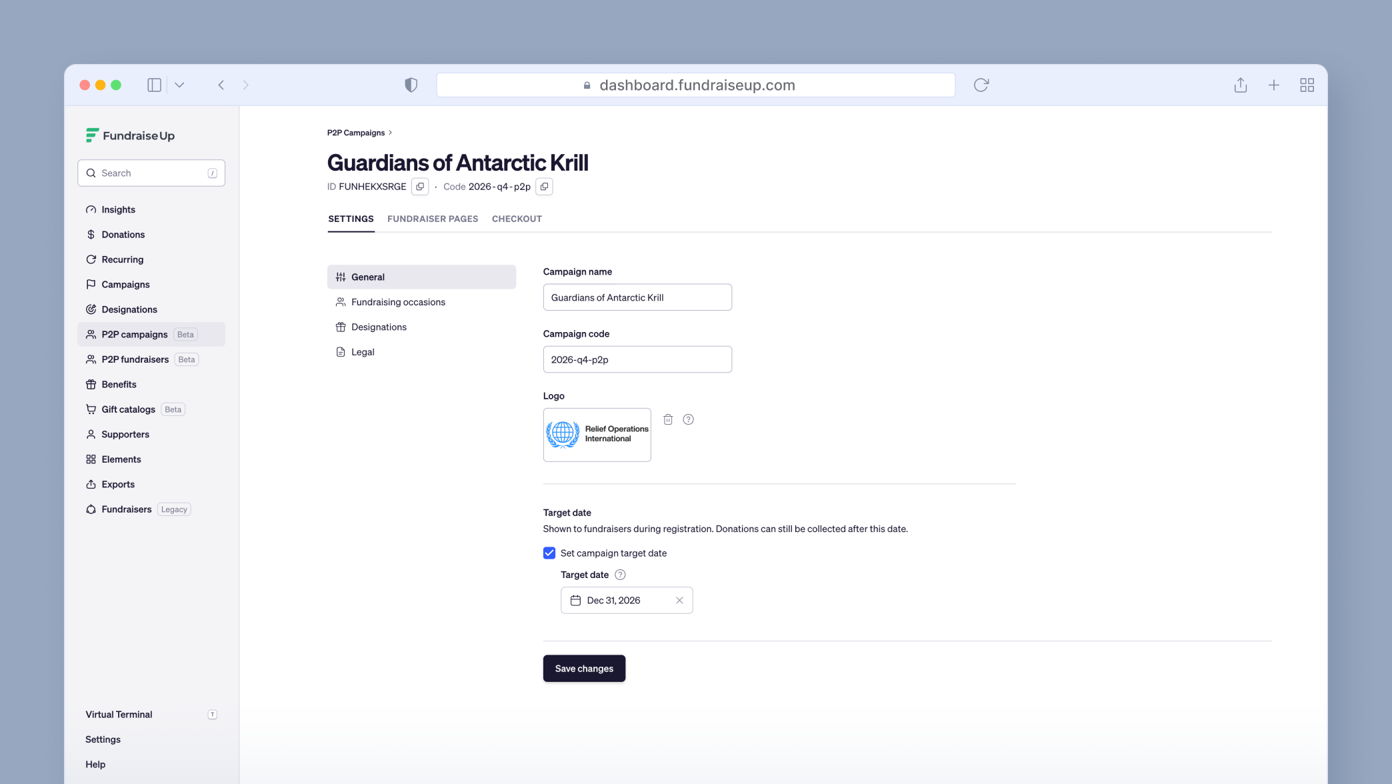Open Settings at sidebar bottom
The image size is (1392, 784).
click(103, 740)
